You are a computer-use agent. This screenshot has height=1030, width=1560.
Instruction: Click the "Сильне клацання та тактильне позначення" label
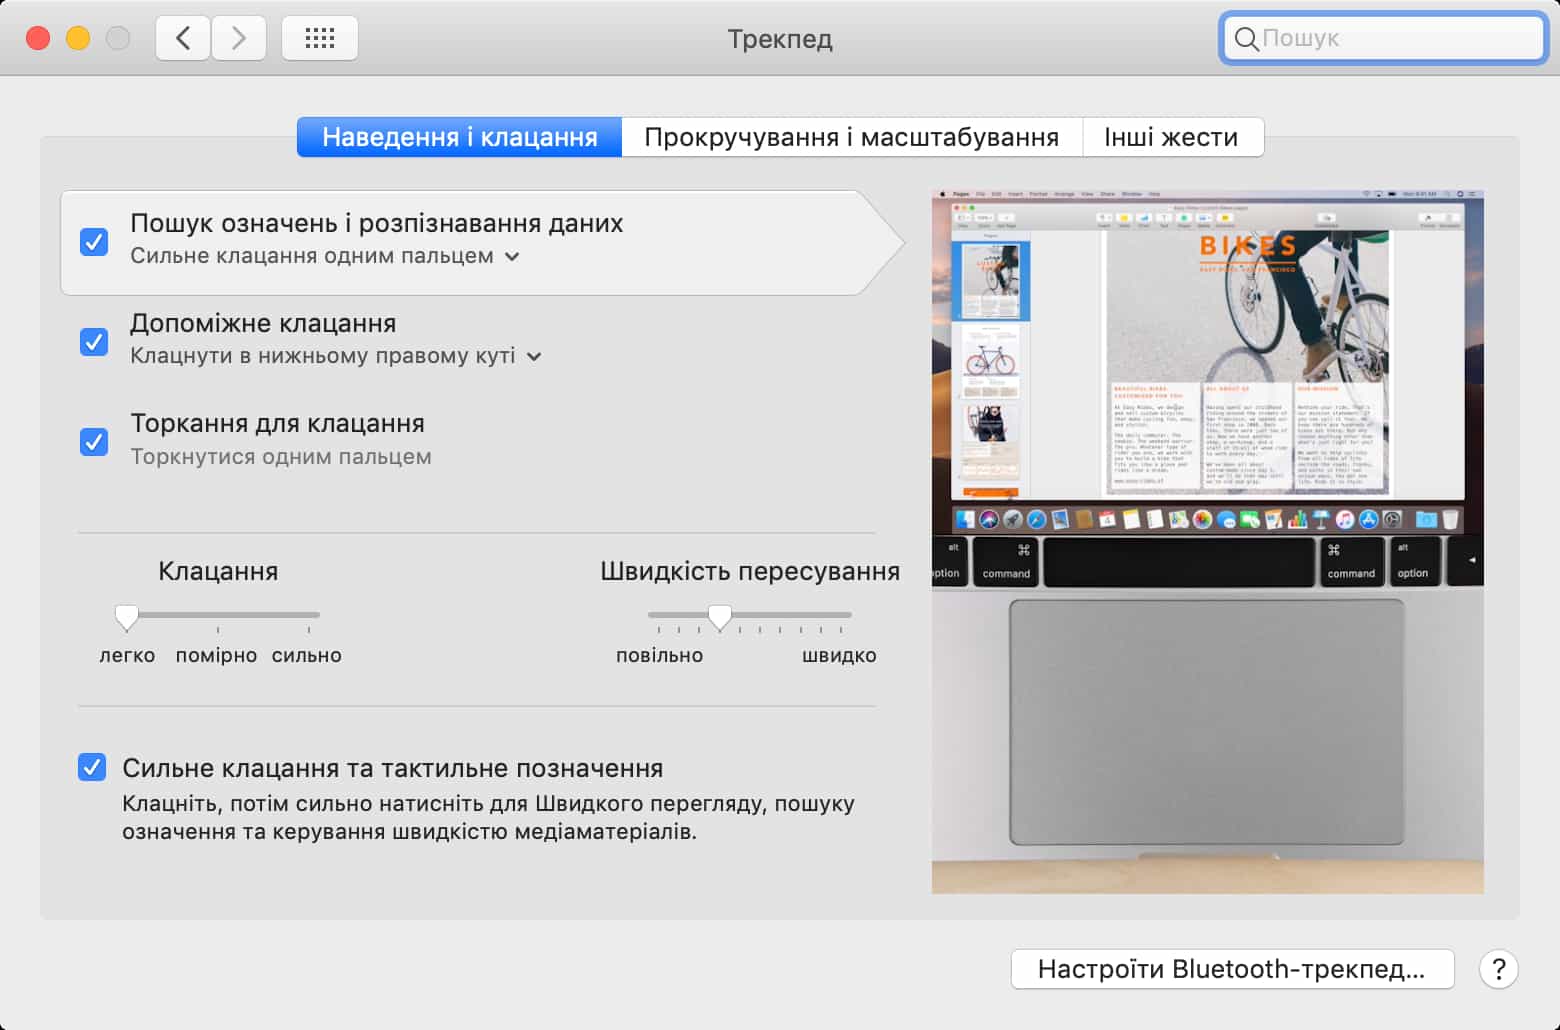393,768
